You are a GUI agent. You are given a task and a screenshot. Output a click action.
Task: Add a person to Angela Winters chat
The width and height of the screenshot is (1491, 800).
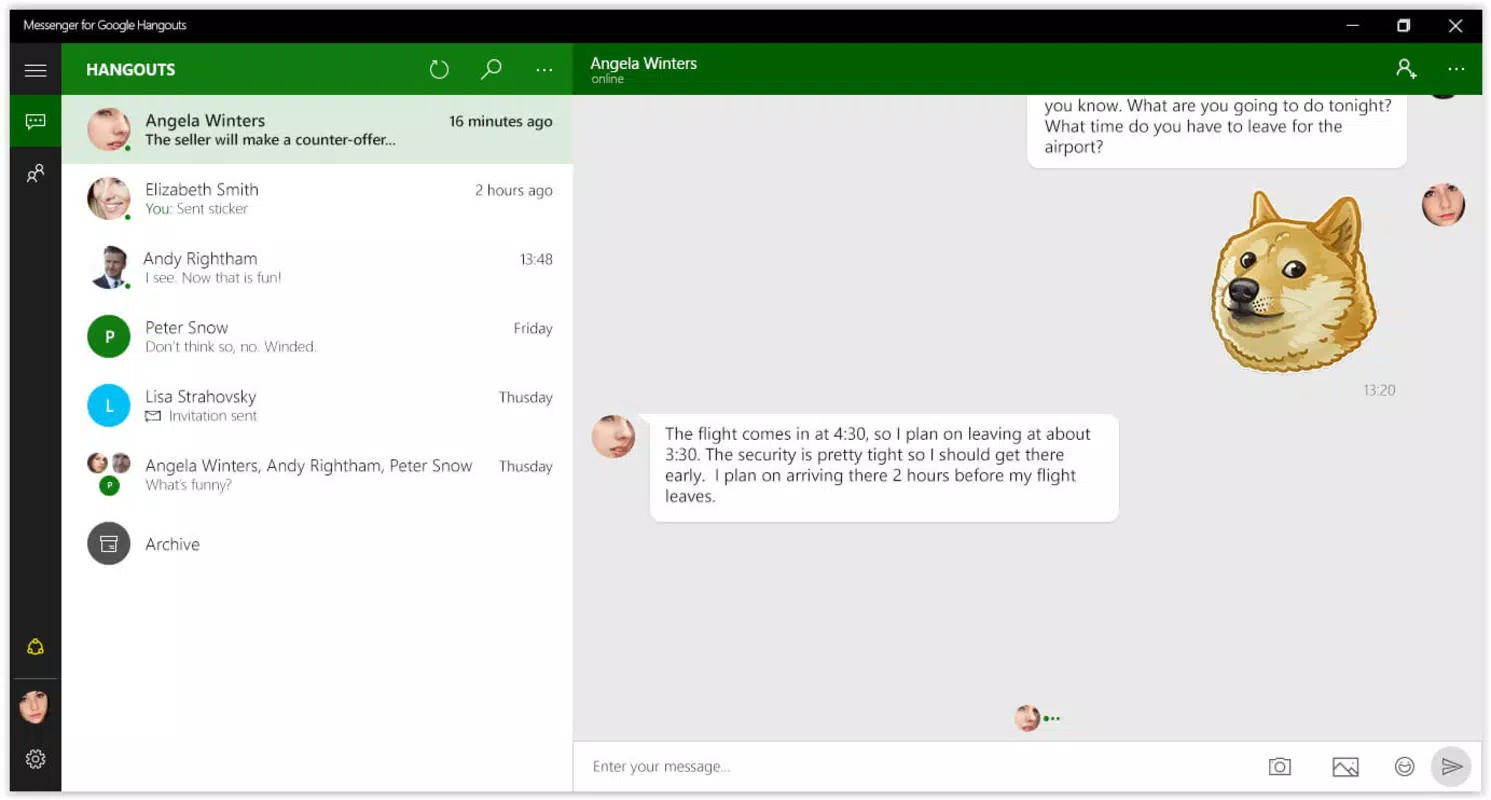(1406, 69)
